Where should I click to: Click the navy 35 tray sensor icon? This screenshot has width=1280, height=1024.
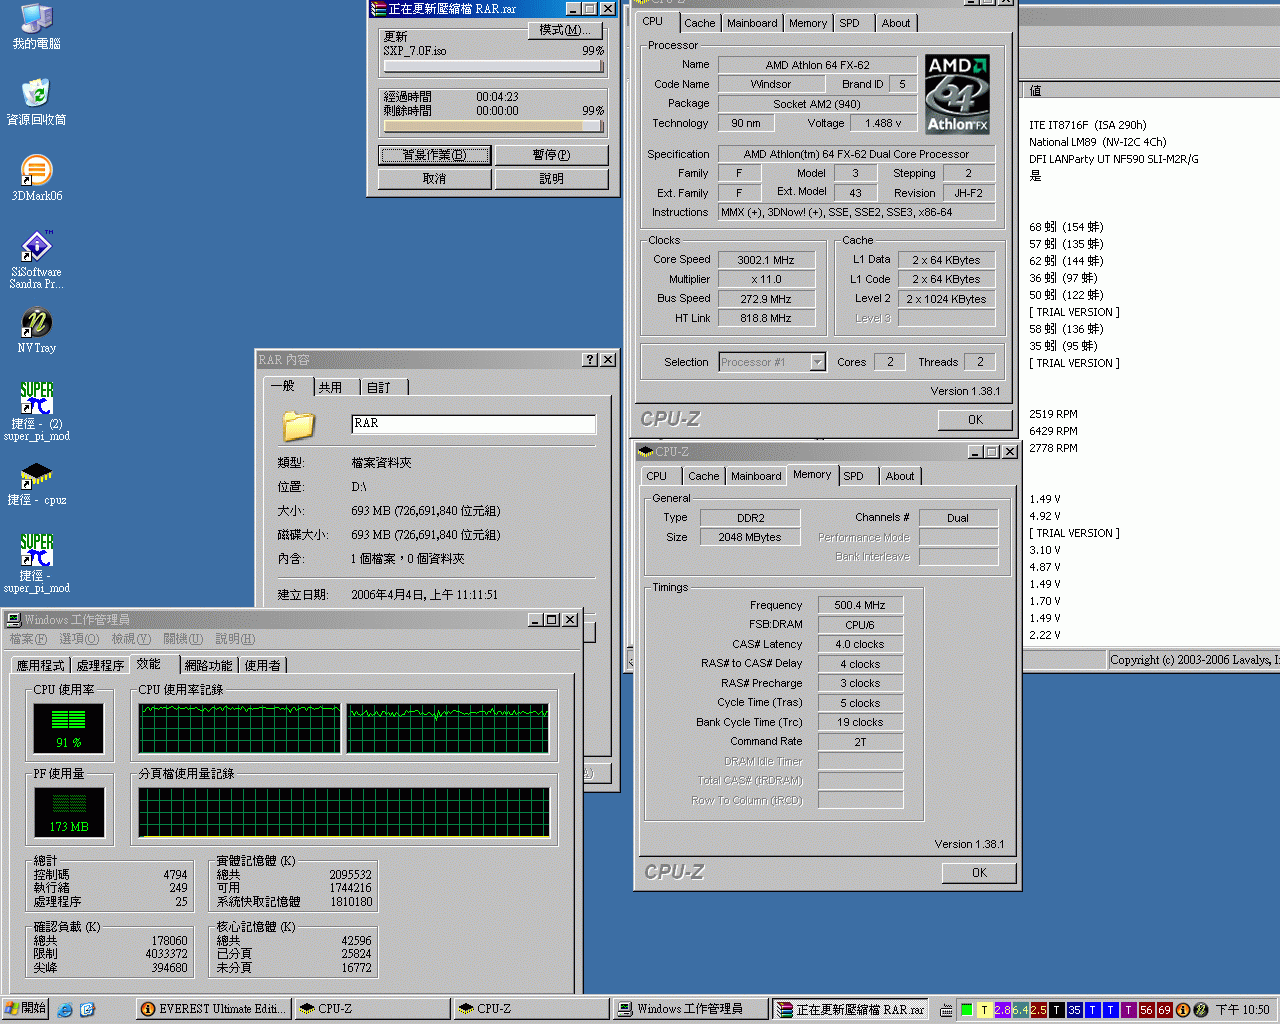[x=1074, y=1010]
